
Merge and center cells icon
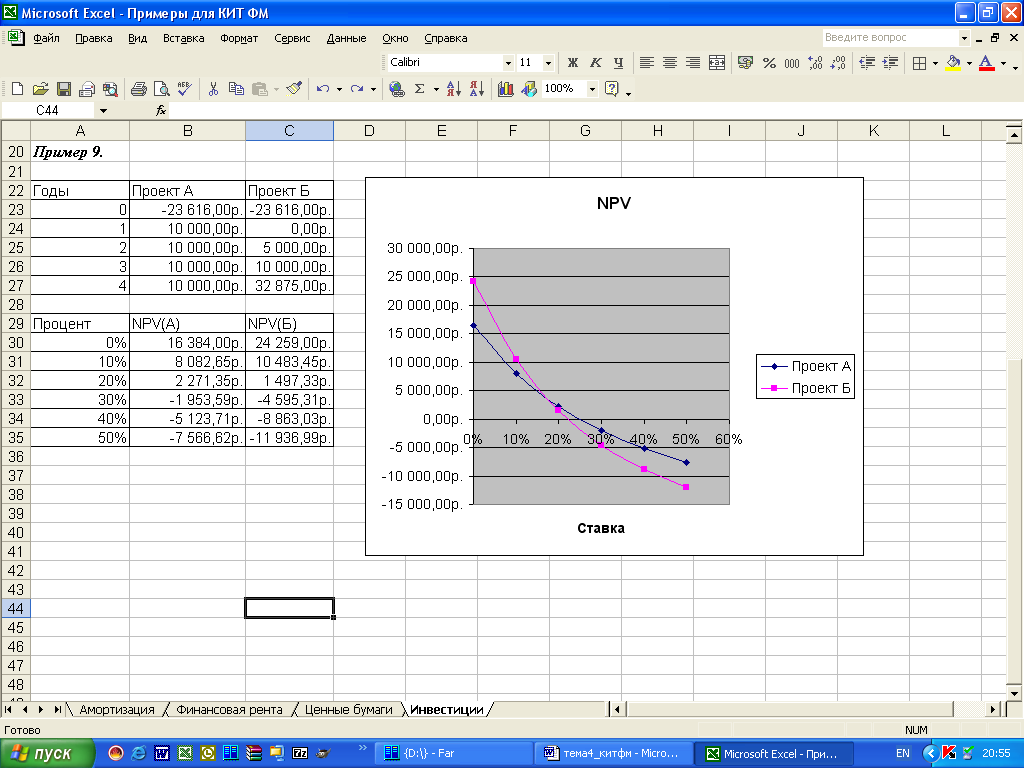click(x=716, y=63)
